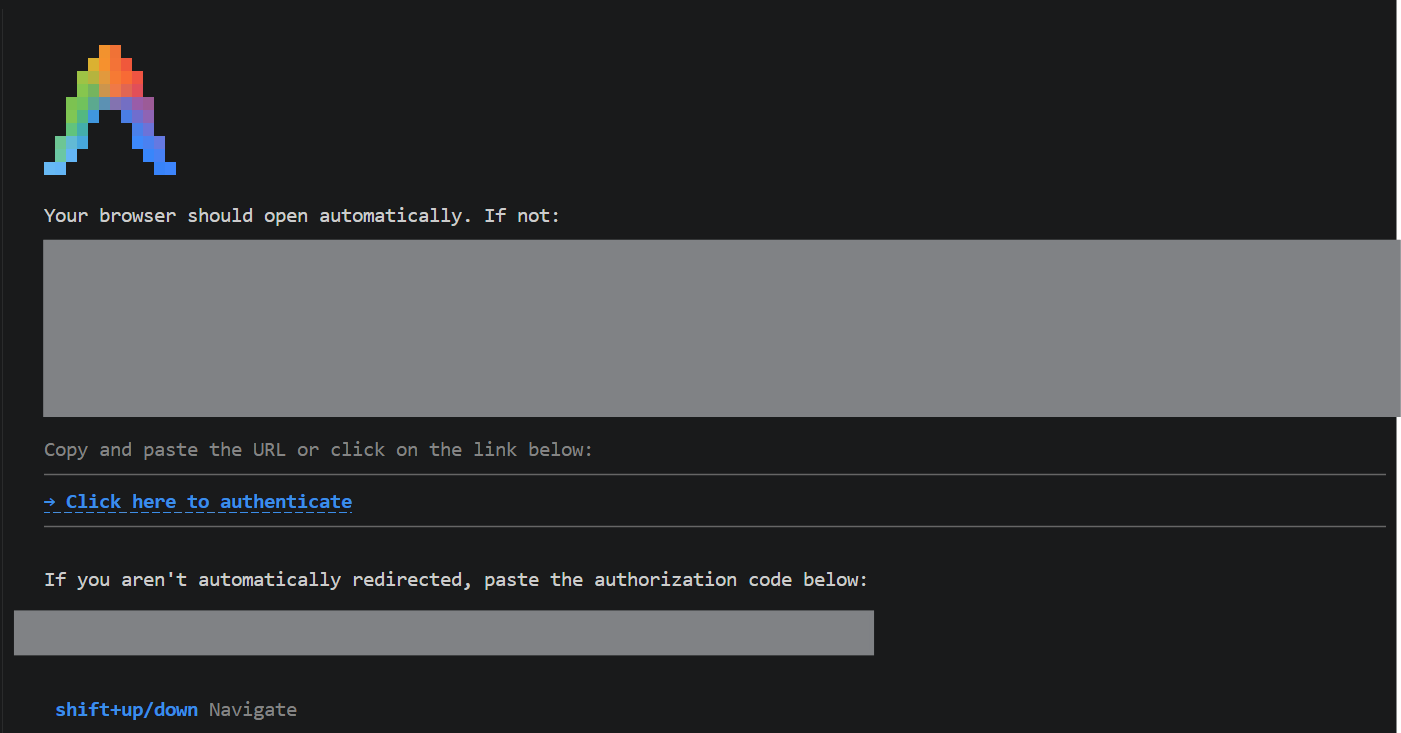This screenshot has height=733, width=1401.
Task: Click the word URL in the copy instruction
Action: tap(269, 450)
